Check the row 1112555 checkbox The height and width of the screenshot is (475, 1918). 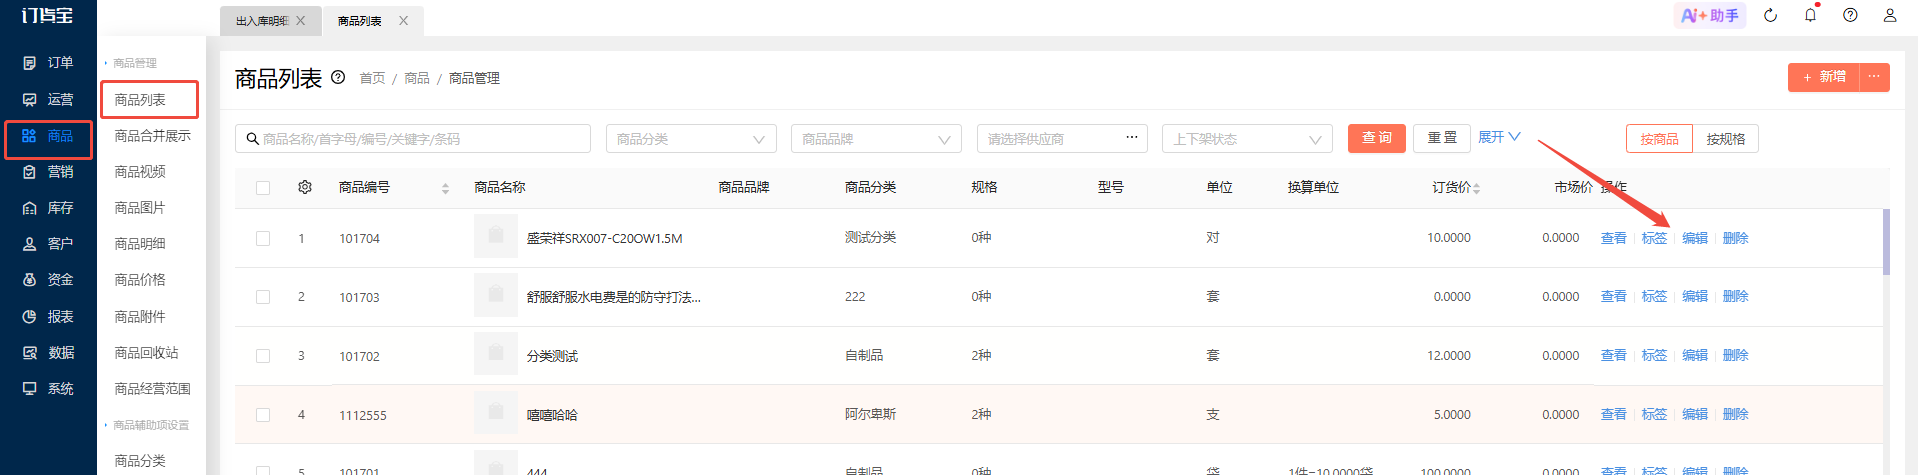(263, 415)
